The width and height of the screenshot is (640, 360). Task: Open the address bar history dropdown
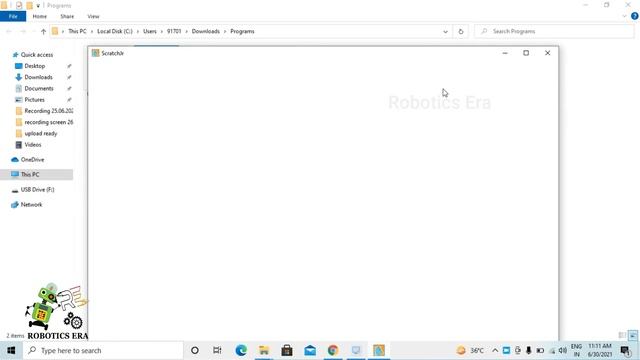pos(445,31)
